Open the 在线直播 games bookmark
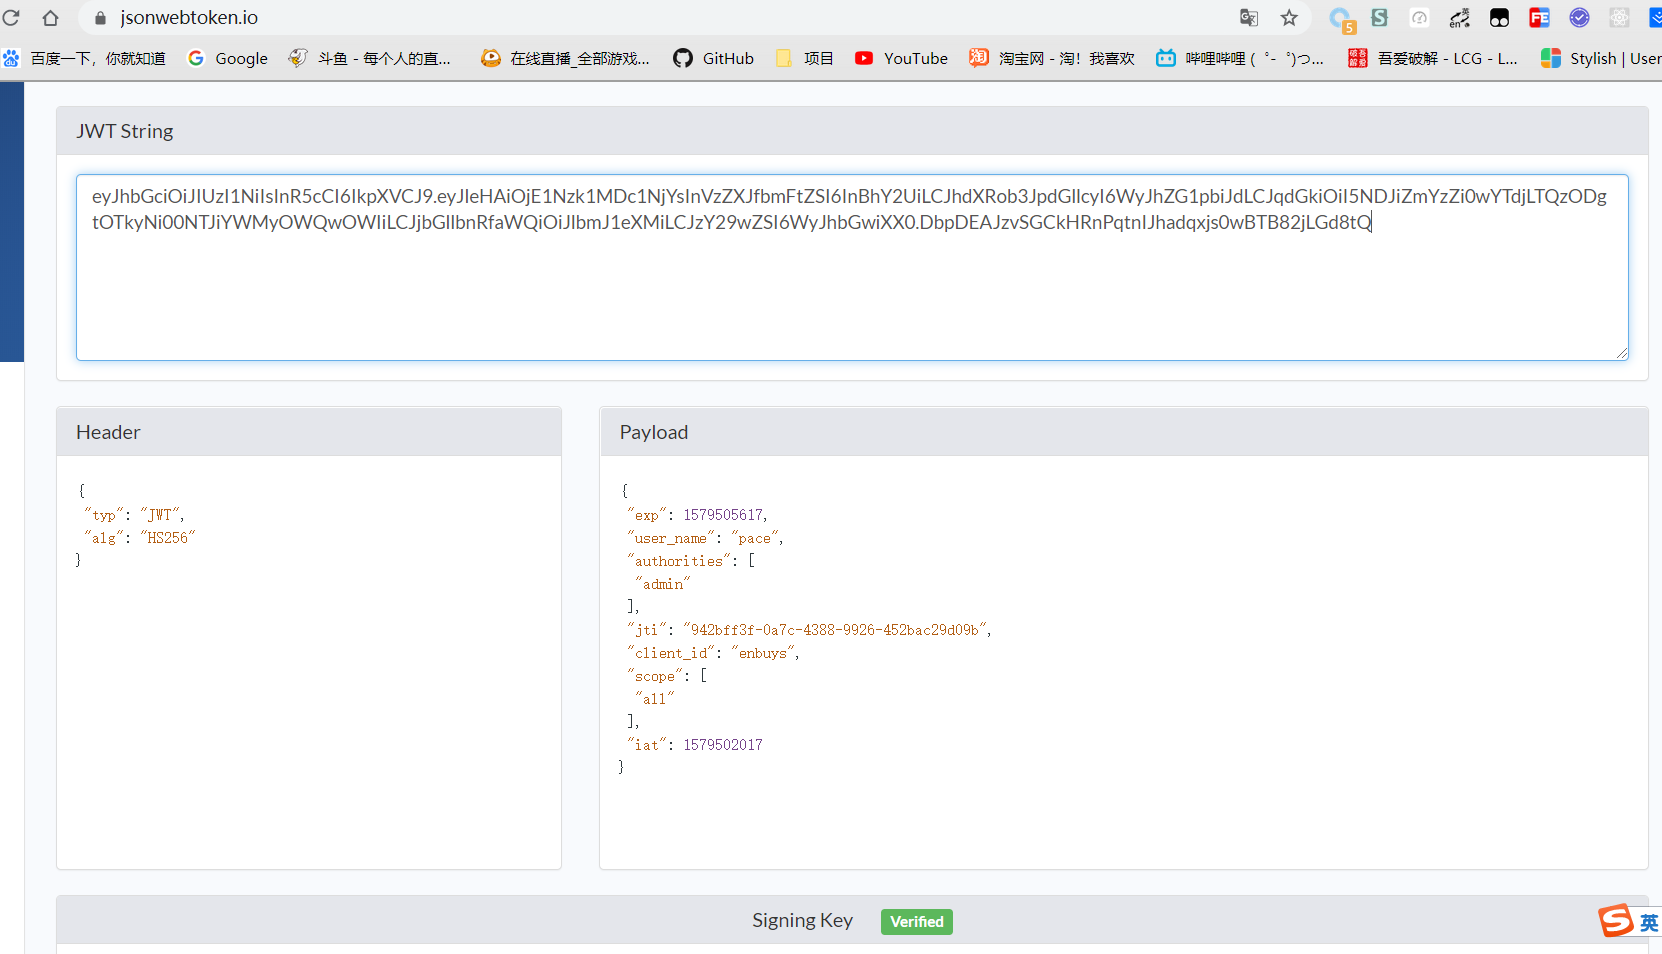1662x954 pixels. point(565,58)
